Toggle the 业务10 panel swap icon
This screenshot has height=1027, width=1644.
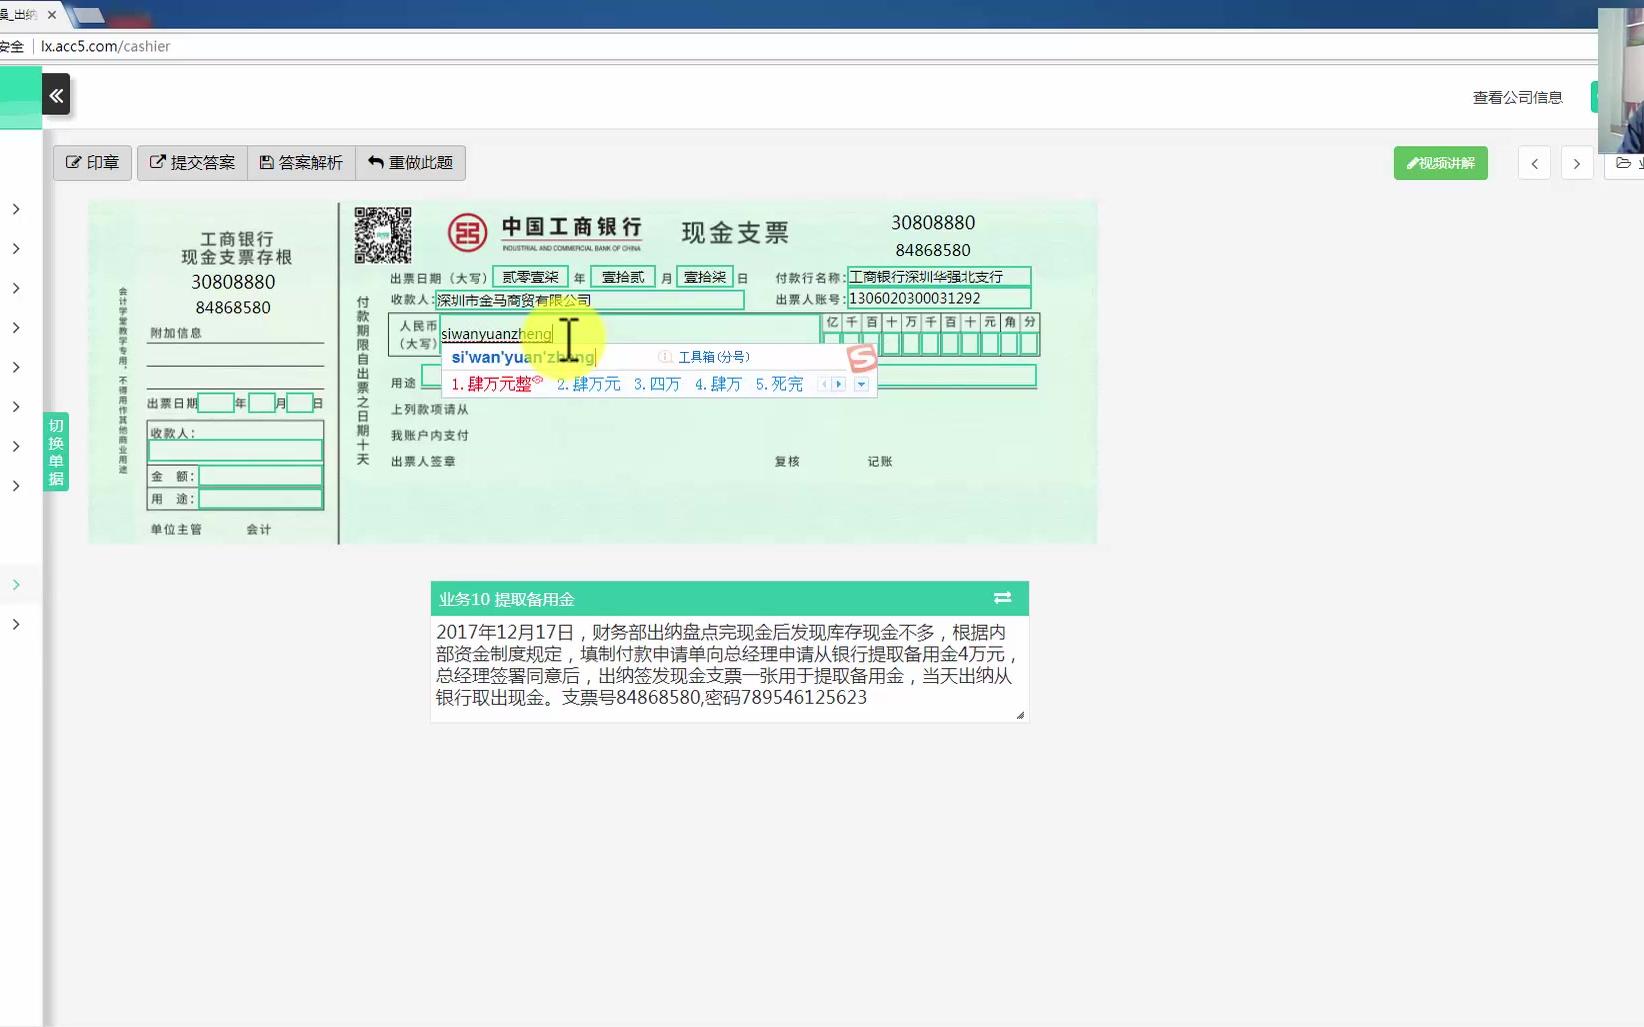[x=1002, y=598]
